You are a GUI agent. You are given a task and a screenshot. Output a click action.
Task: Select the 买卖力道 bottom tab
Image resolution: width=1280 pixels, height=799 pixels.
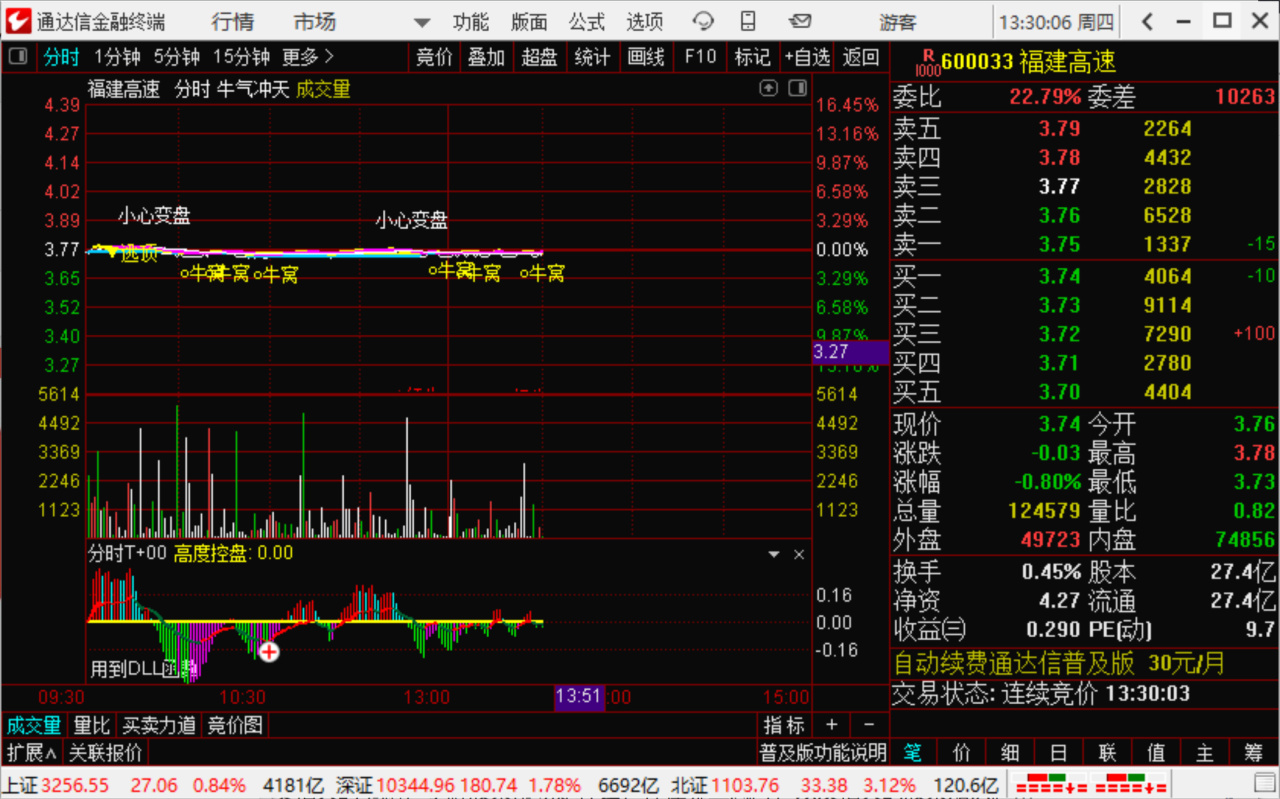(x=158, y=725)
